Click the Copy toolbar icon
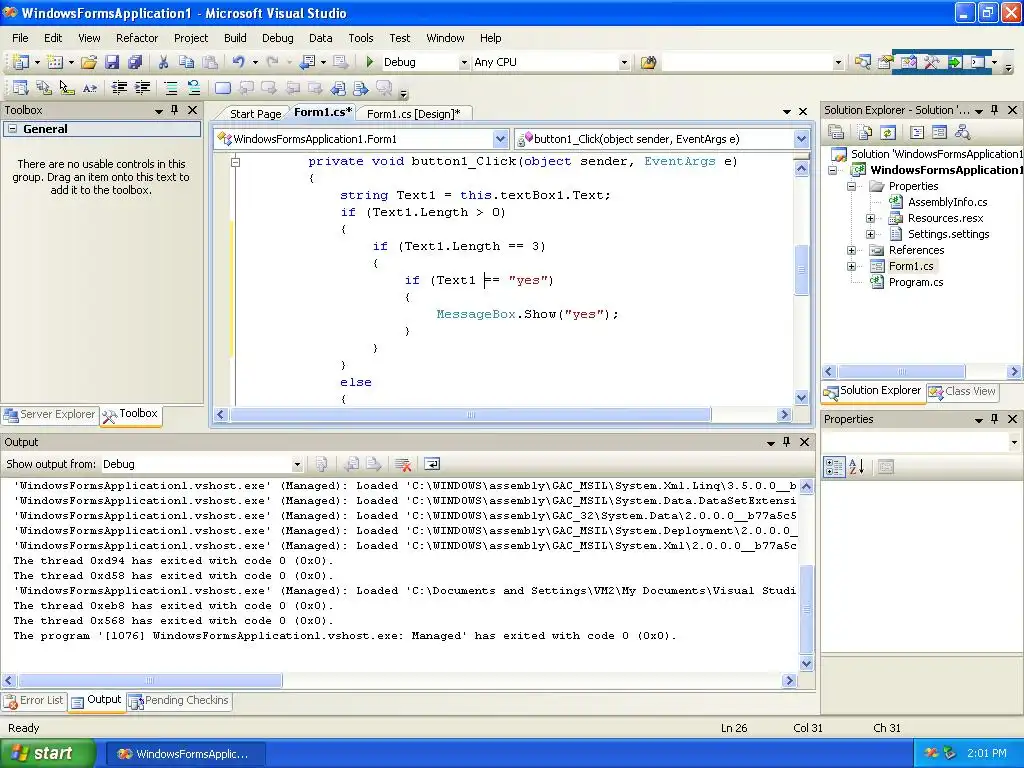Viewport: 1024px width, 768px height. click(x=187, y=62)
